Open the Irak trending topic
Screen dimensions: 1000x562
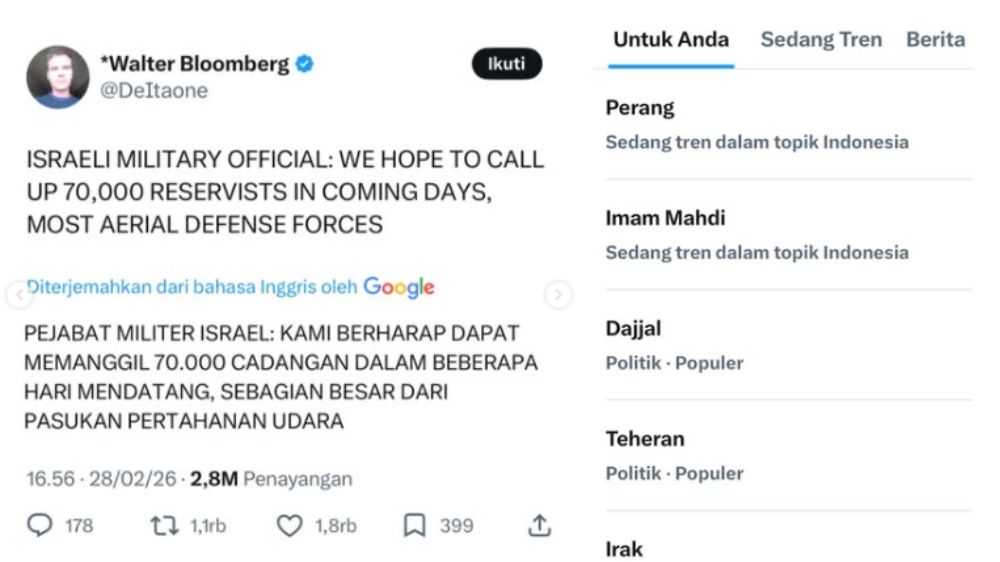pyautogui.click(x=624, y=549)
